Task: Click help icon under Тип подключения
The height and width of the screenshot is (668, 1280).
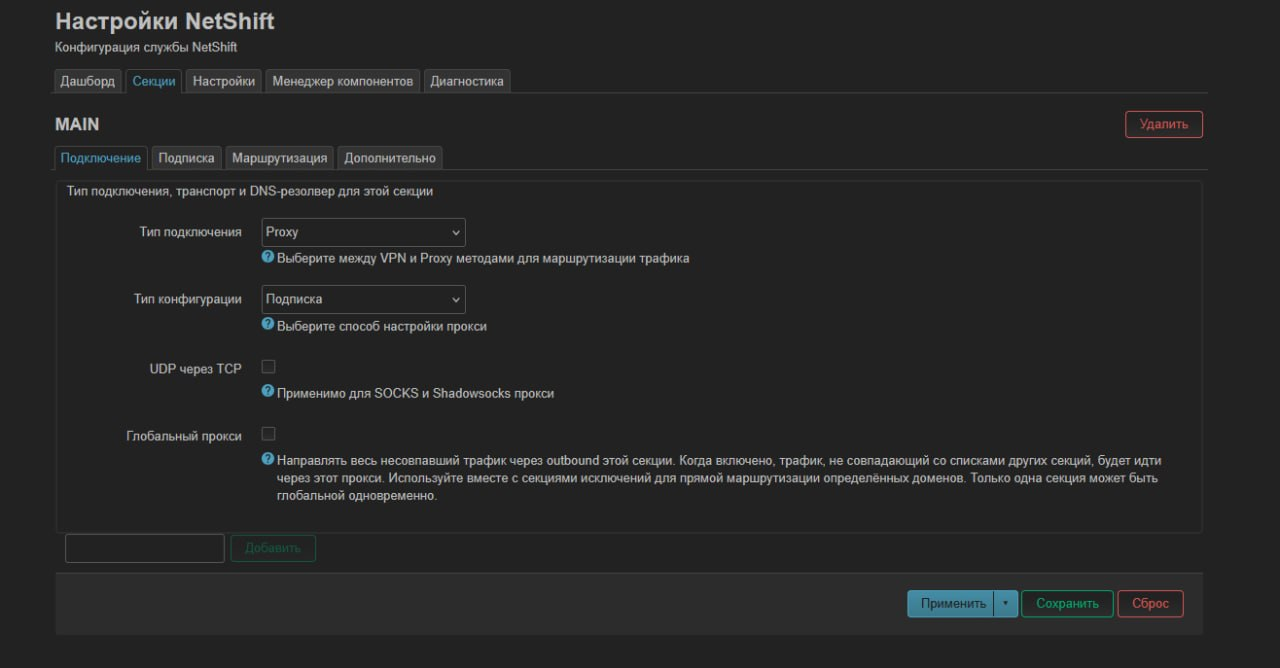Action: [268, 257]
